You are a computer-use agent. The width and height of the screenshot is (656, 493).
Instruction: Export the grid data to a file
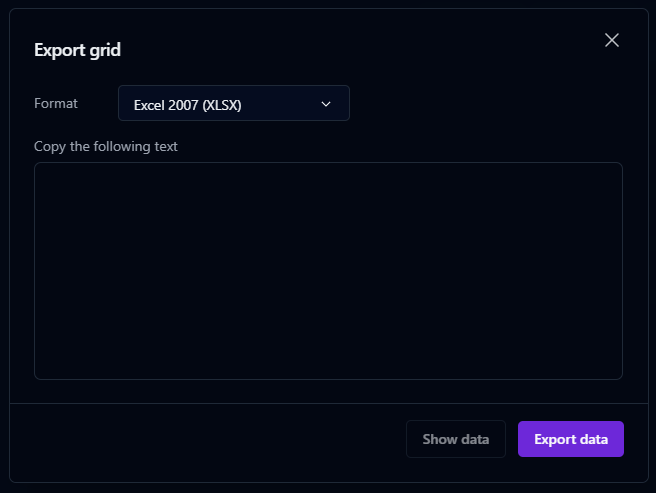[x=570, y=439]
